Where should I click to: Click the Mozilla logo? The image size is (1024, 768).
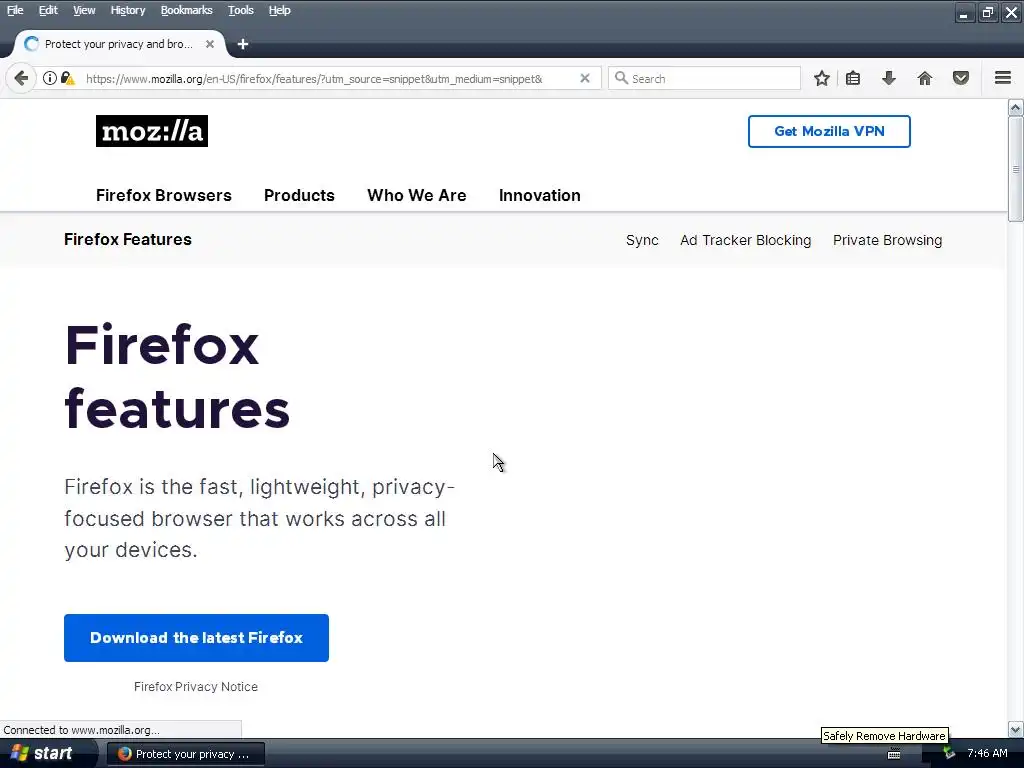(152, 131)
